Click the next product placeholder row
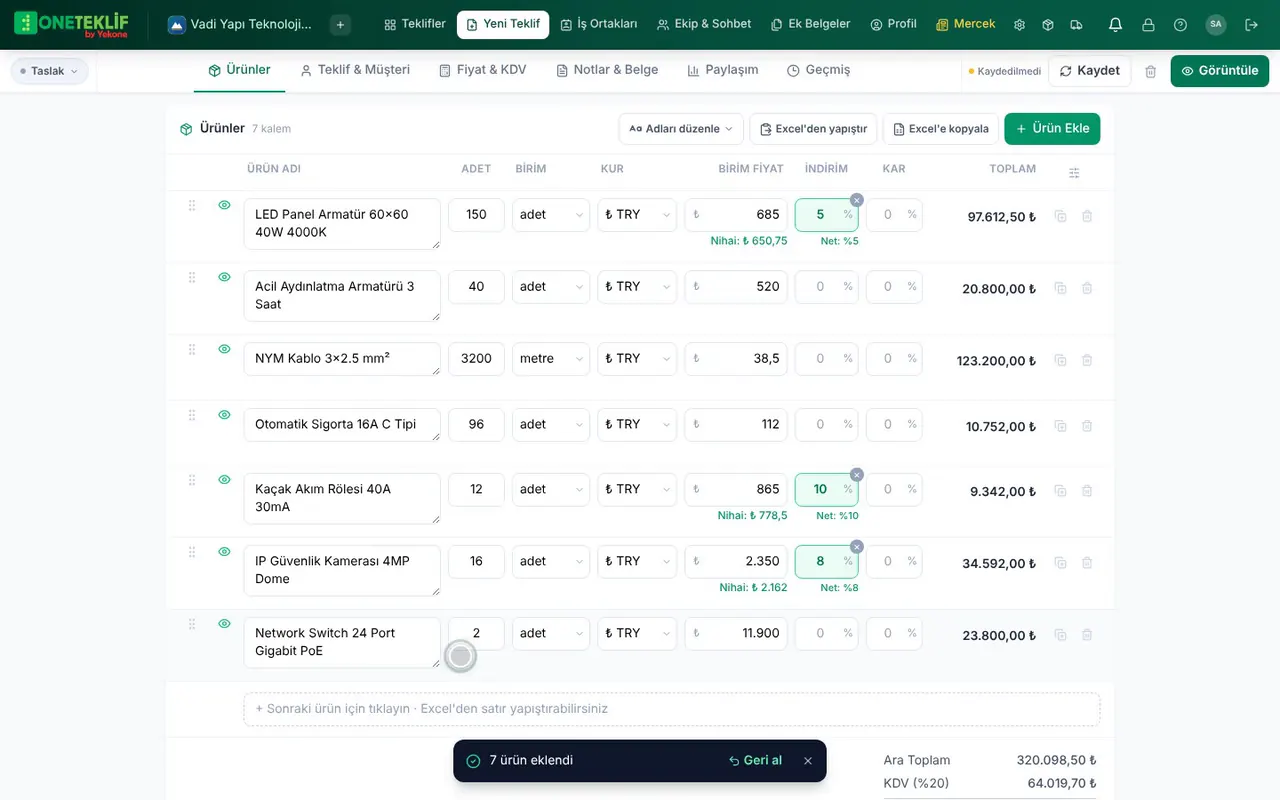This screenshot has height=800, width=1280. point(672,709)
